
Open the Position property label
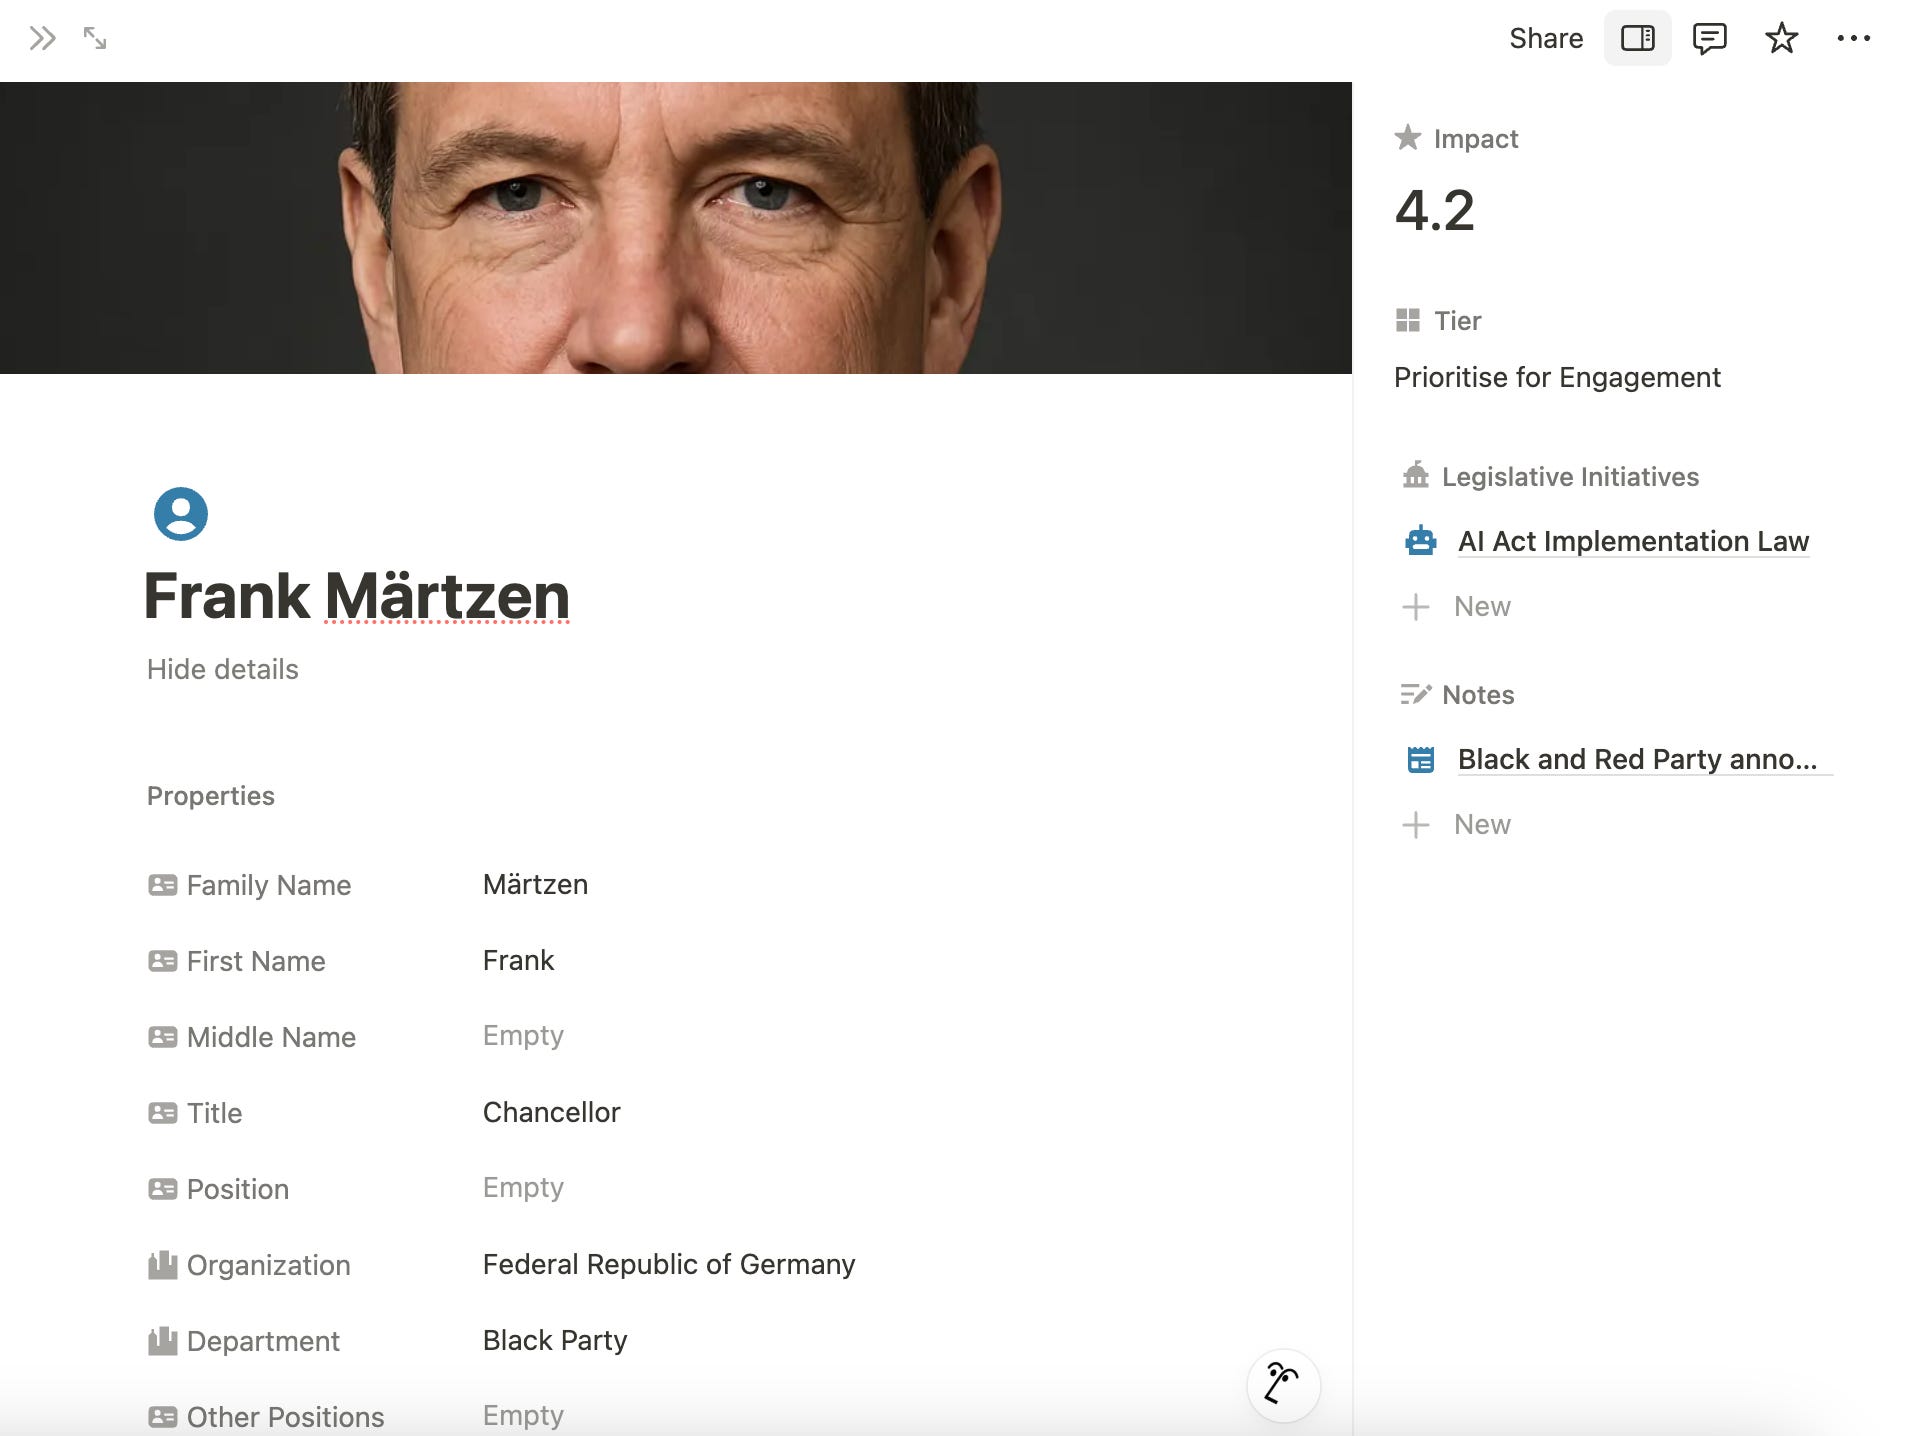click(238, 1189)
